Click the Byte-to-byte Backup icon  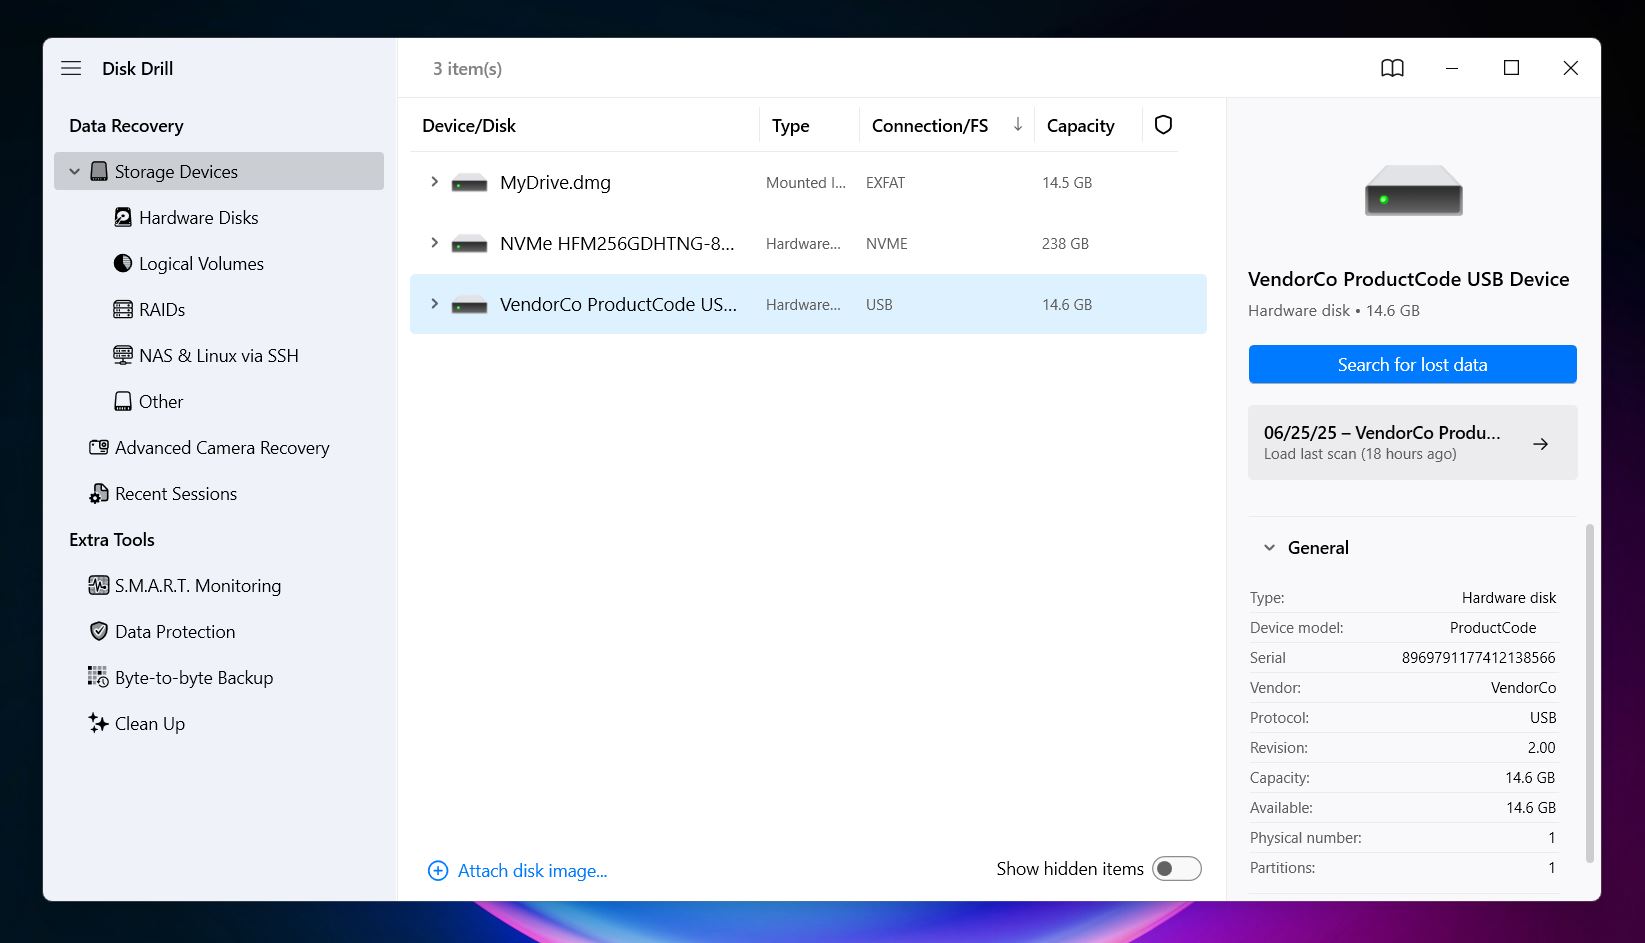point(98,677)
